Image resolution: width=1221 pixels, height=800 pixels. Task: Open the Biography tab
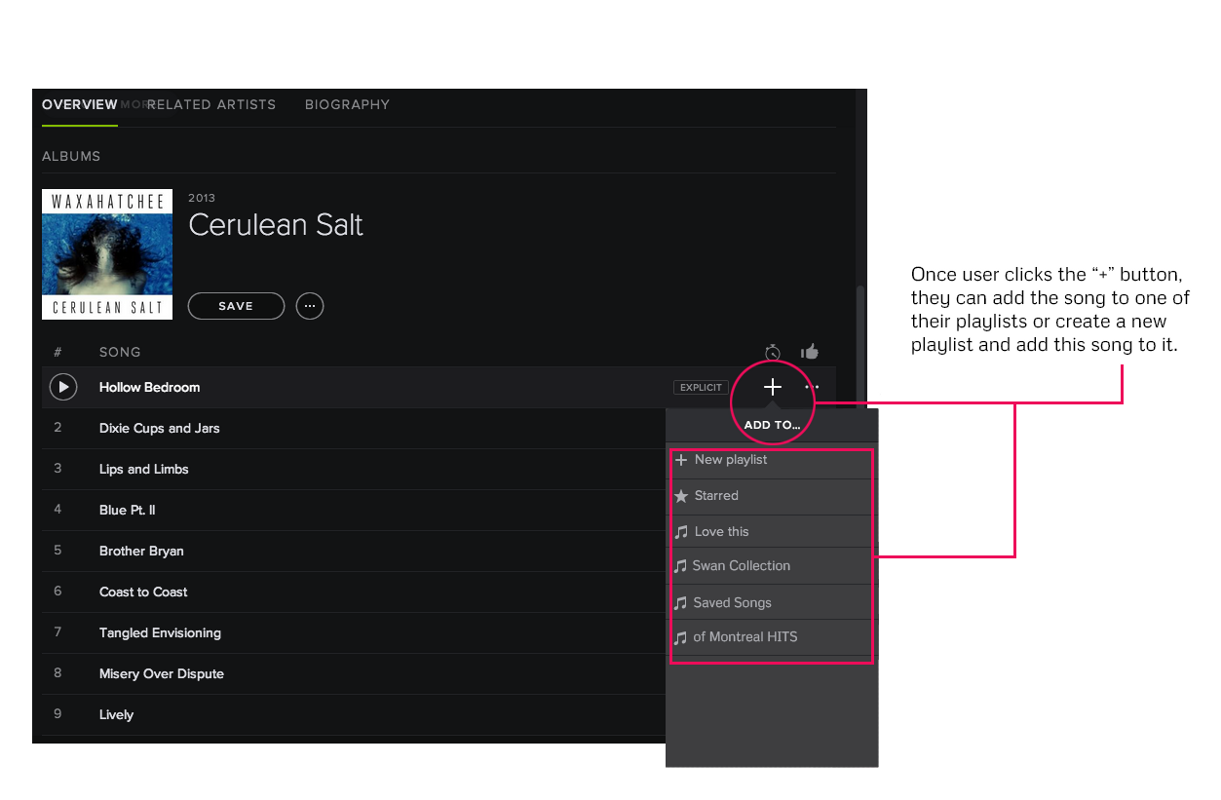(347, 104)
